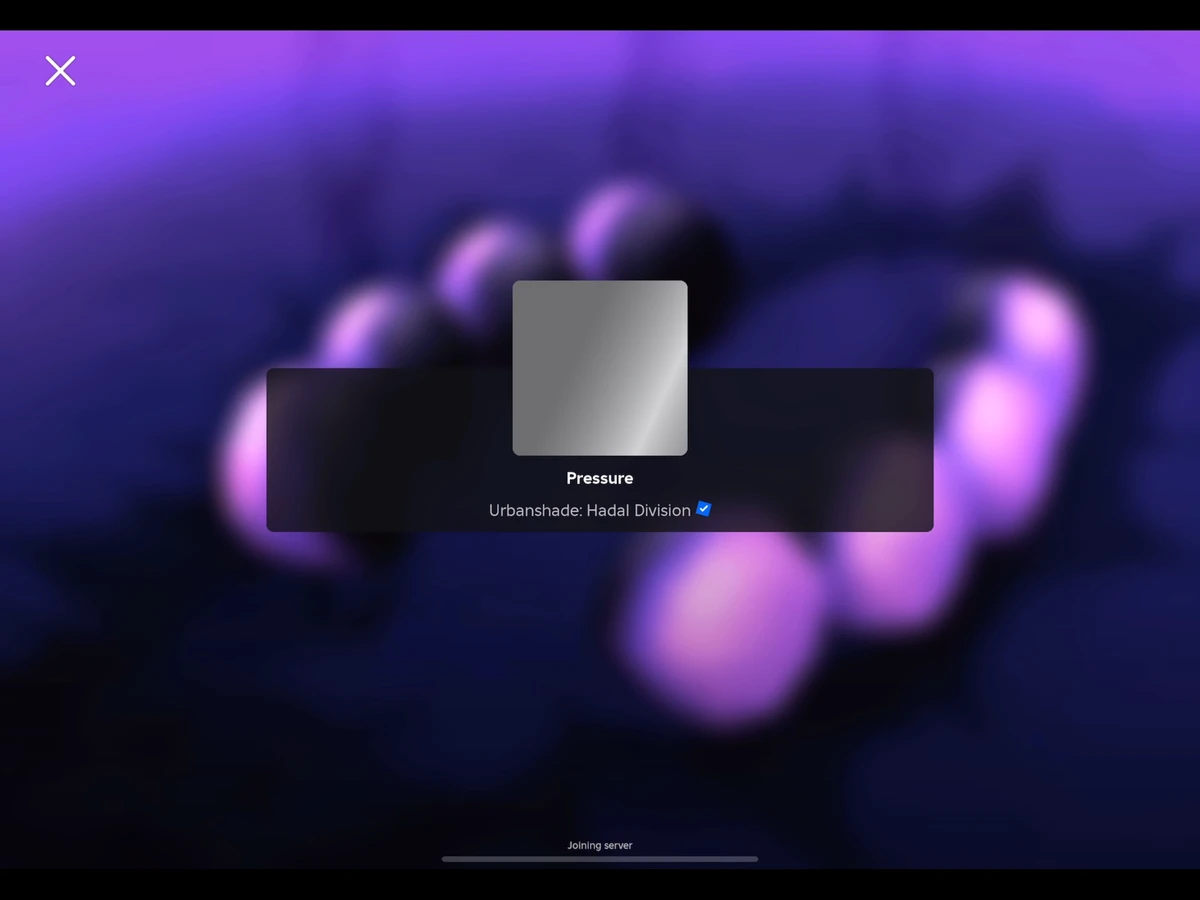The width and height of the screenshot is (1200, 900).
Task: Click the bottom black letterbox bar
Action: click(600, 884)
